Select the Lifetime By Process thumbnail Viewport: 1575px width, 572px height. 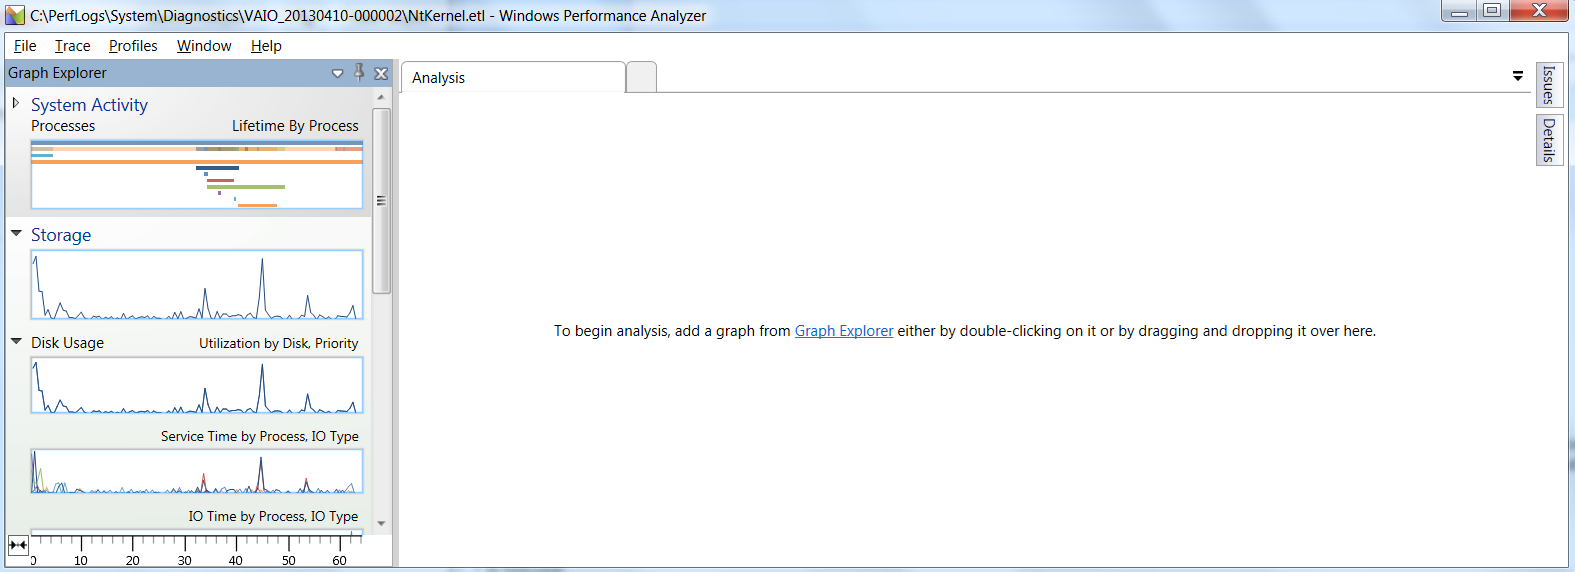point(197,175)
